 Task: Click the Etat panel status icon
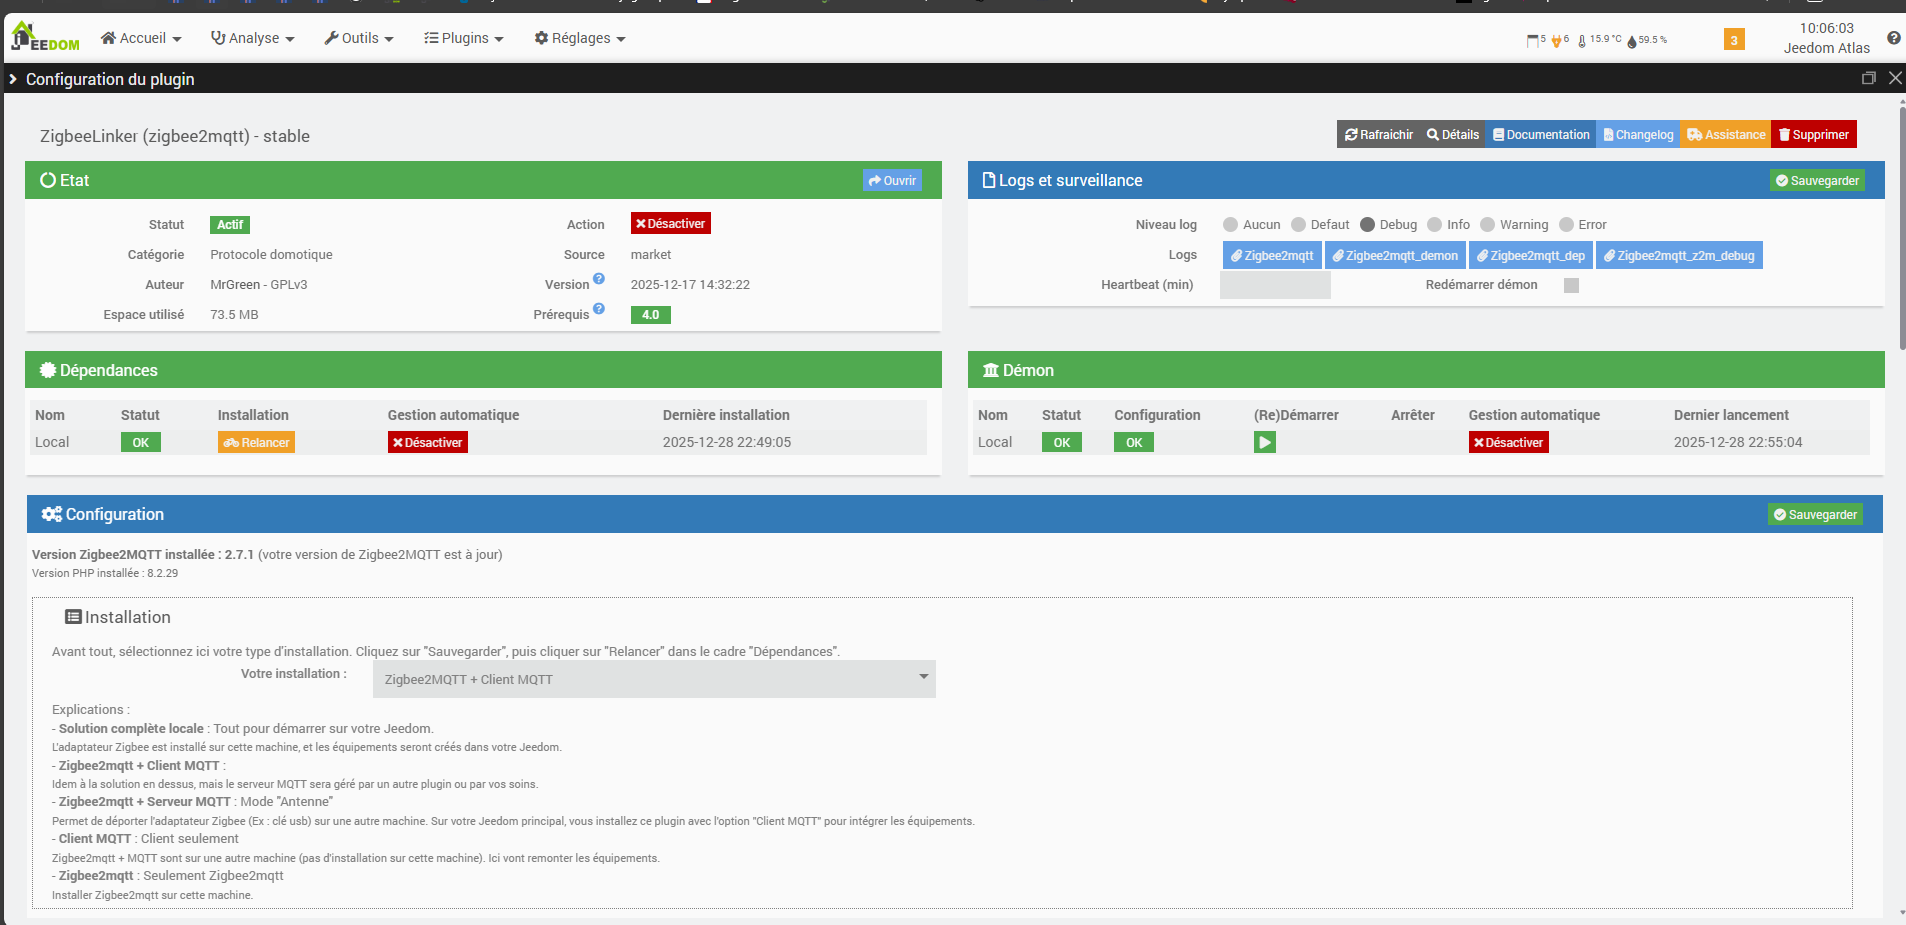[x=48, y=180]
